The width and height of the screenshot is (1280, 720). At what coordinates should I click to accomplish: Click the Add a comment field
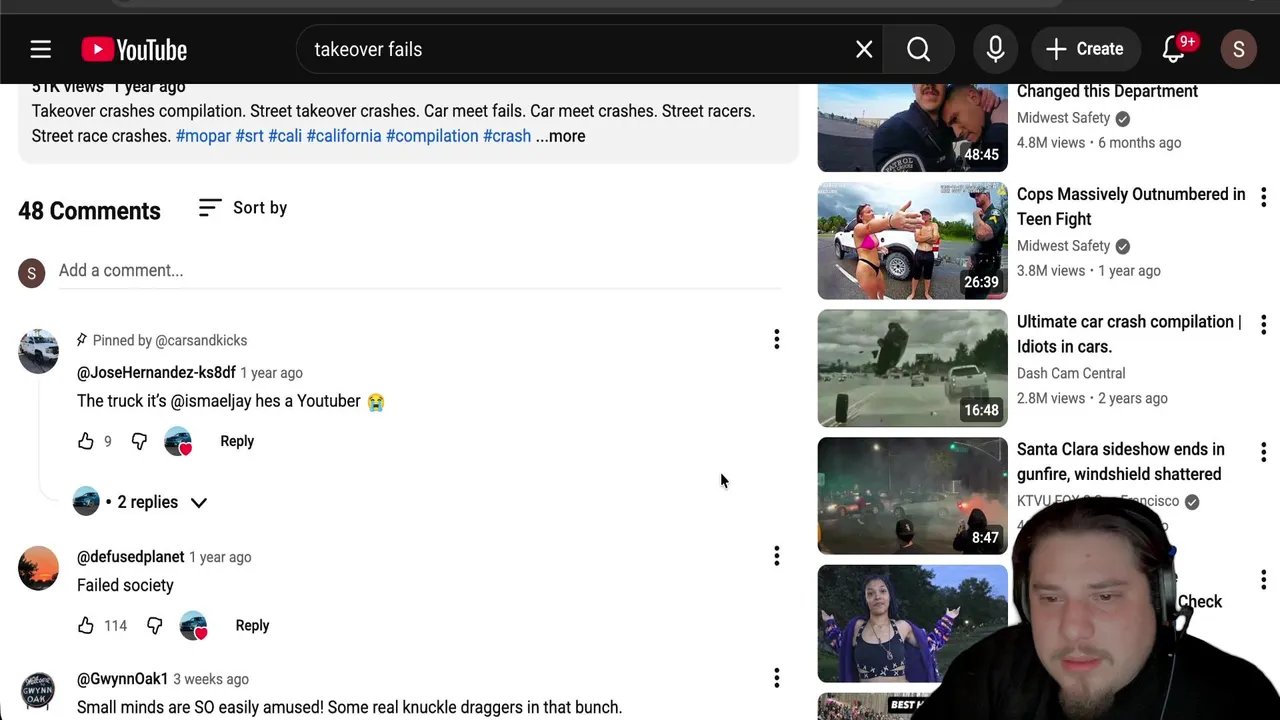[420, 271]
